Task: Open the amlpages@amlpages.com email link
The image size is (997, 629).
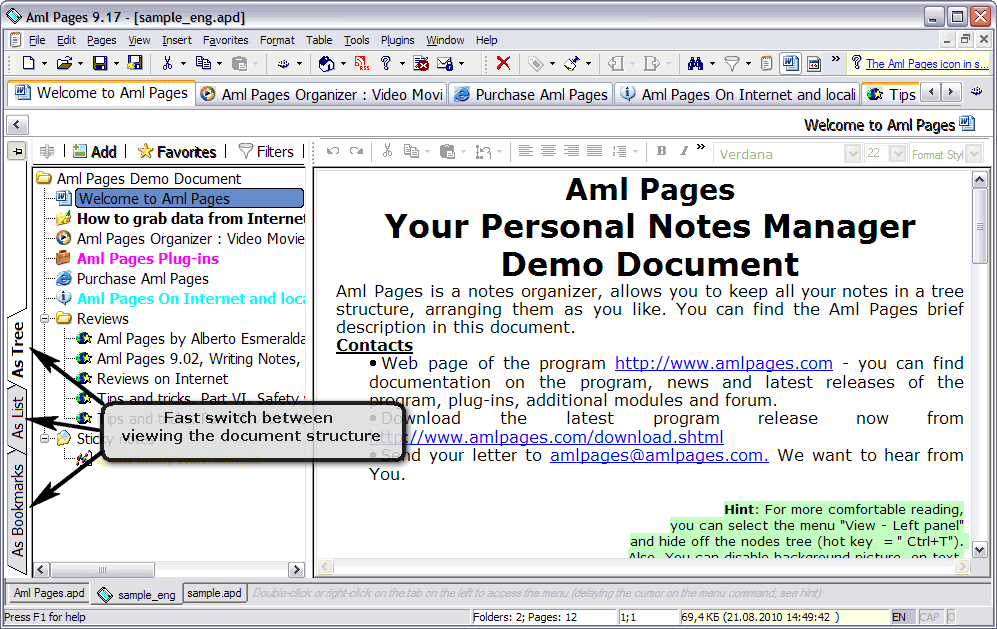Action: click(x=659, y=455)
